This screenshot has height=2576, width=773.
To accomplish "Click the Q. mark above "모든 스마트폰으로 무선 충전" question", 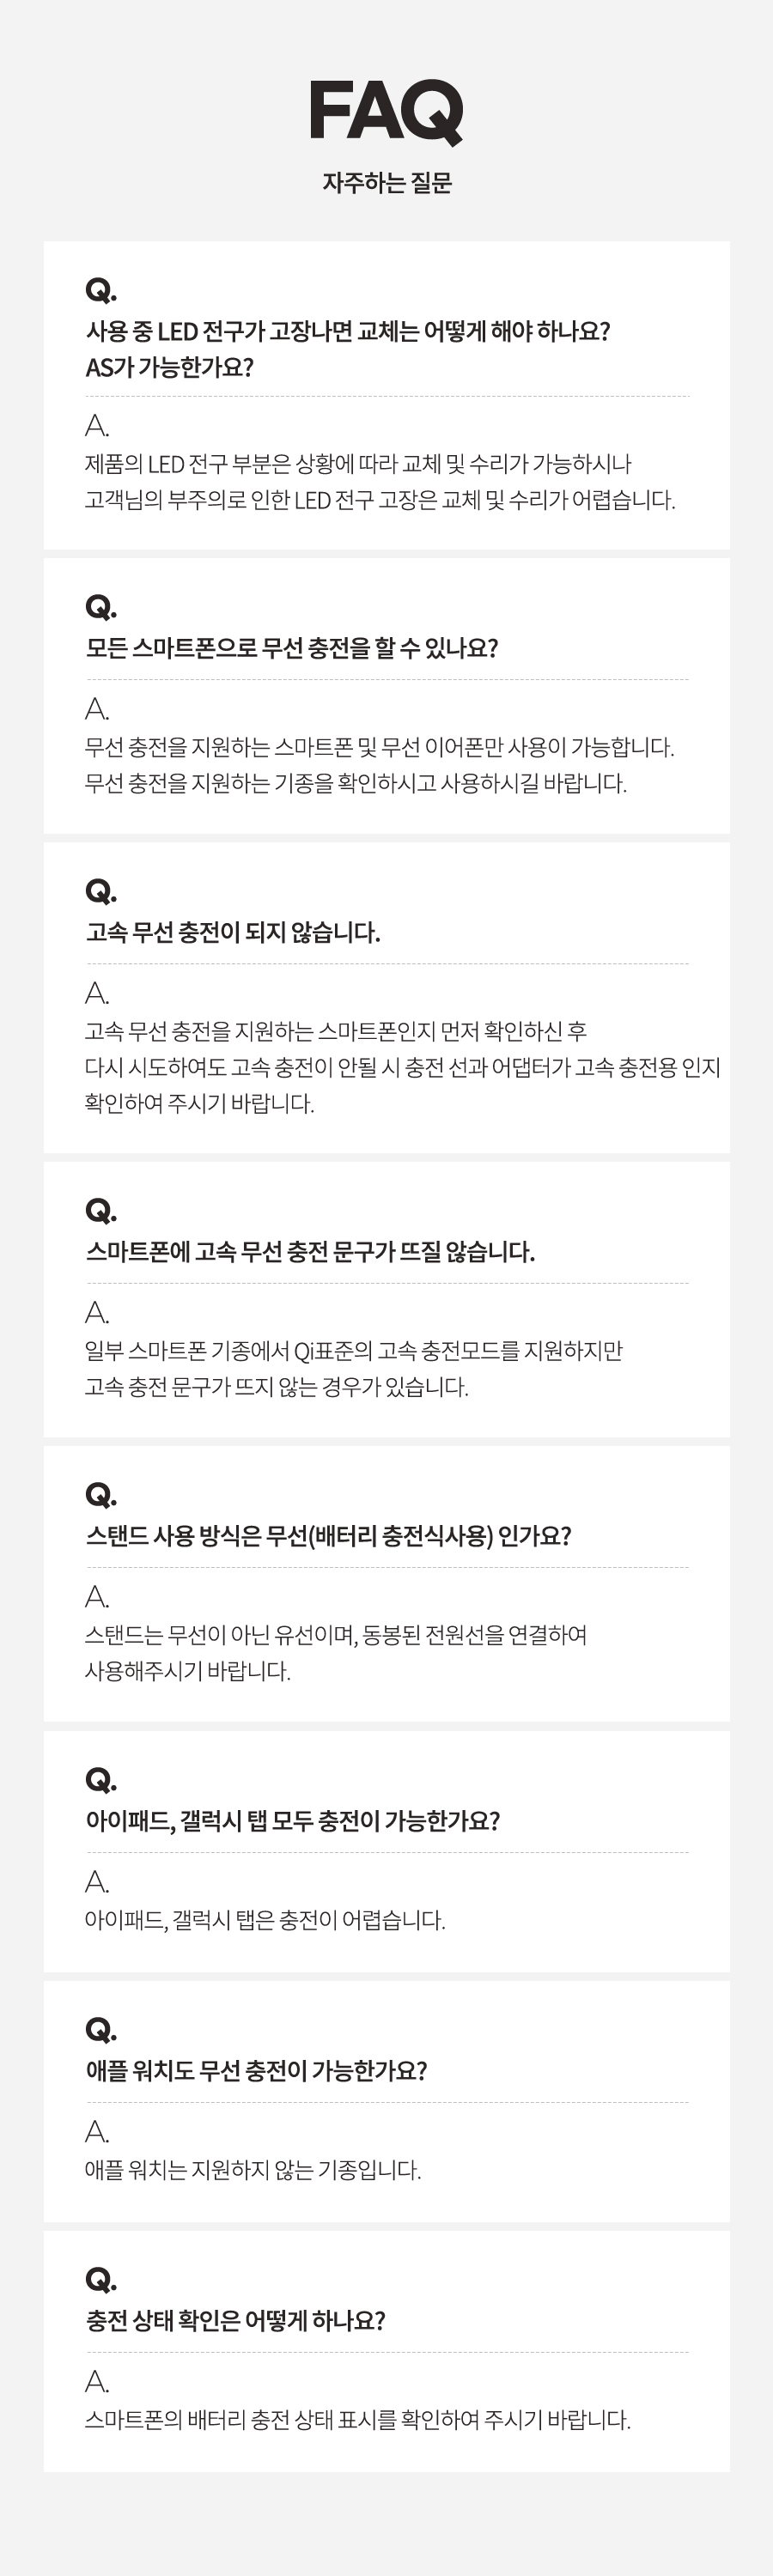I will (100, 607).
